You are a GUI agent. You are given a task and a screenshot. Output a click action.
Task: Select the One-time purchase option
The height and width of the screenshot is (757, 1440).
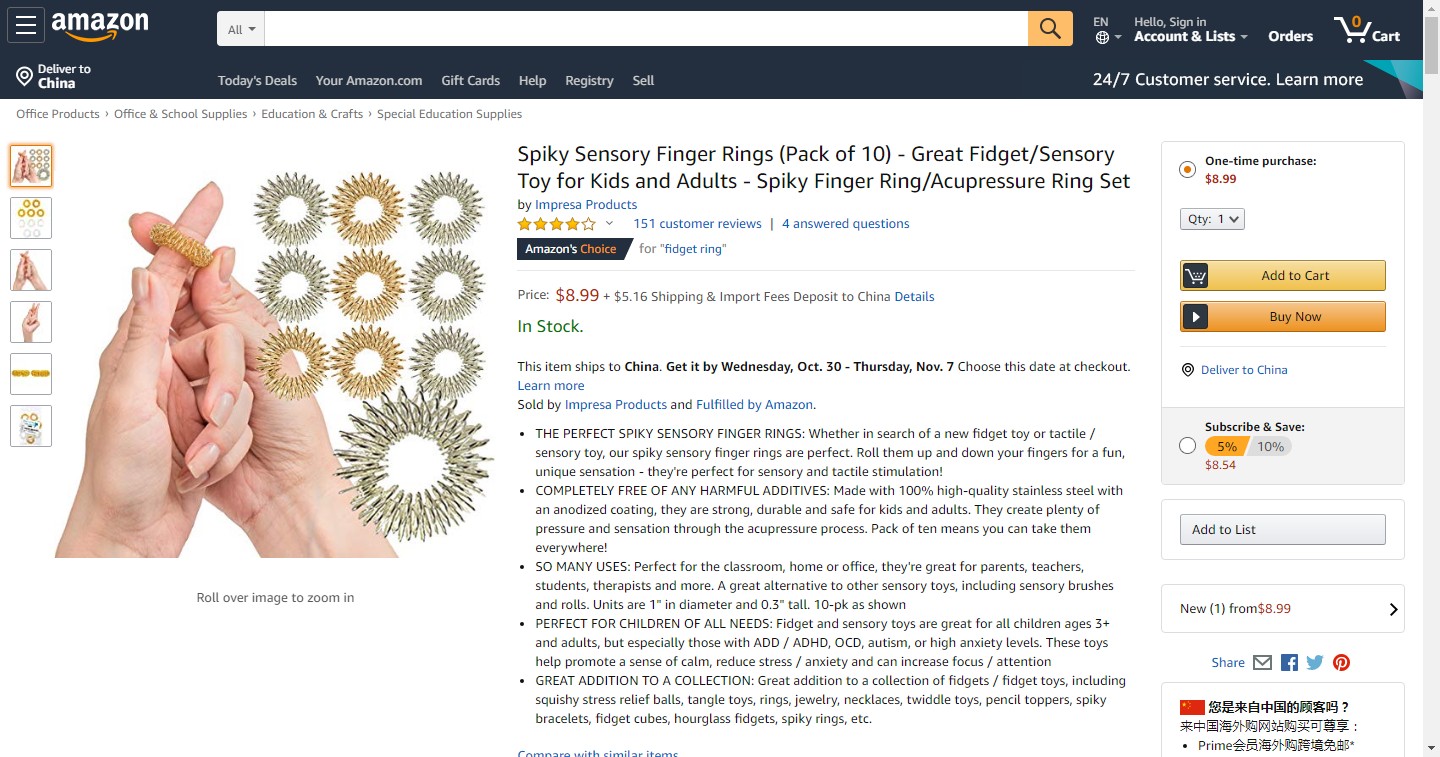click(1187, 169)
